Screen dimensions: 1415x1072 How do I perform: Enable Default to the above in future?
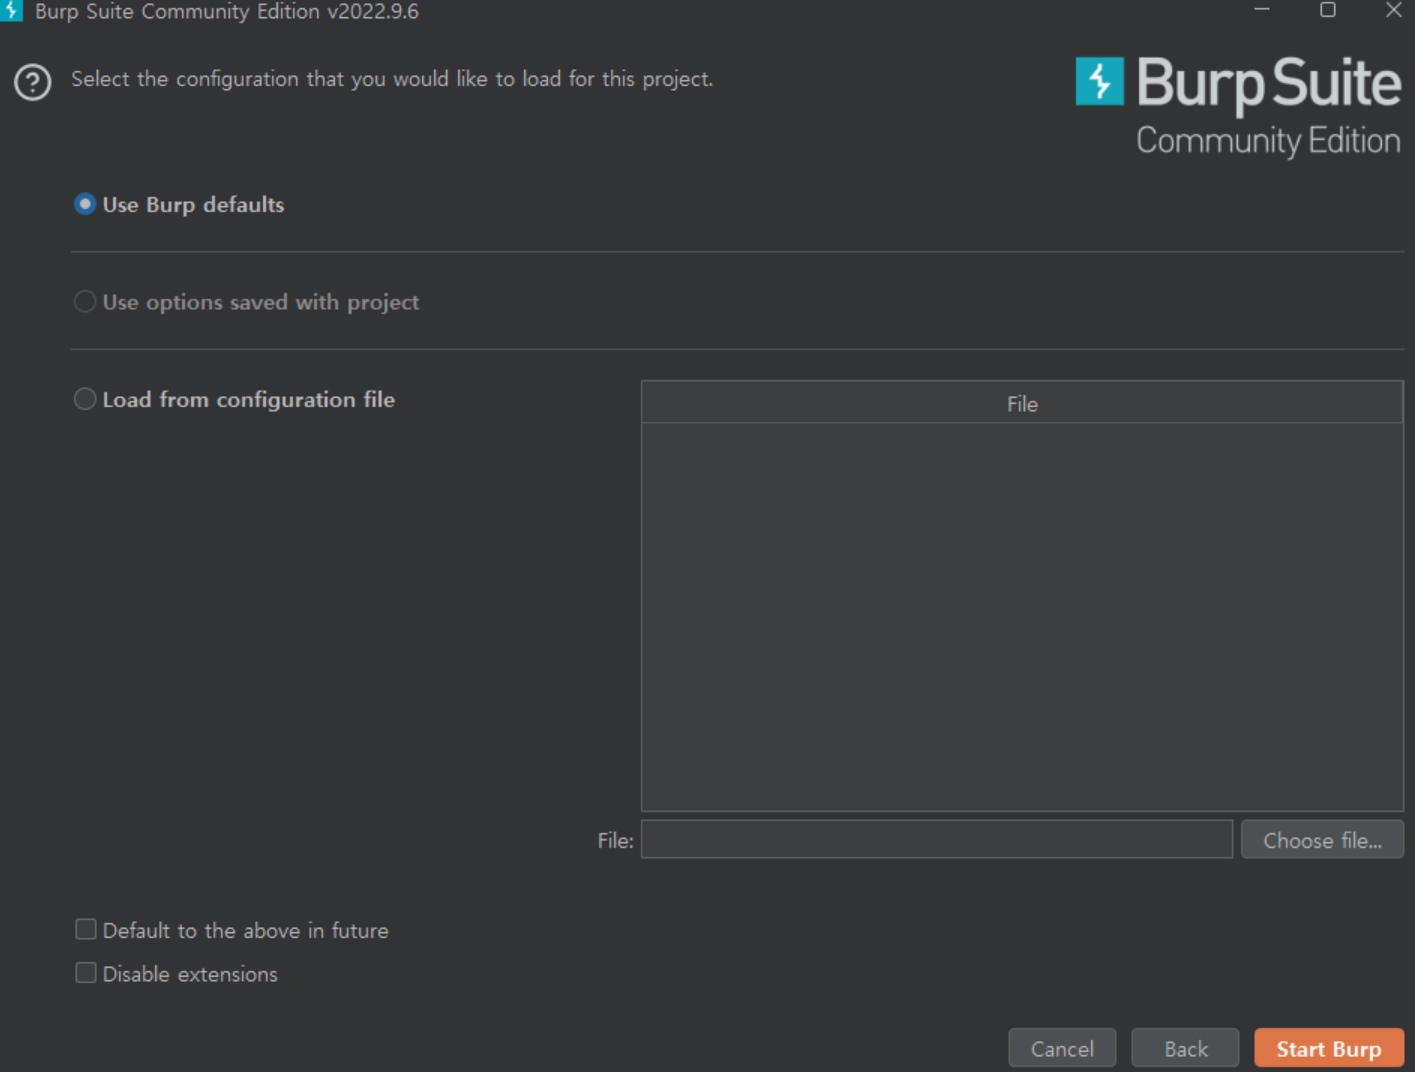pyautogui.click(x=86, y=930)
